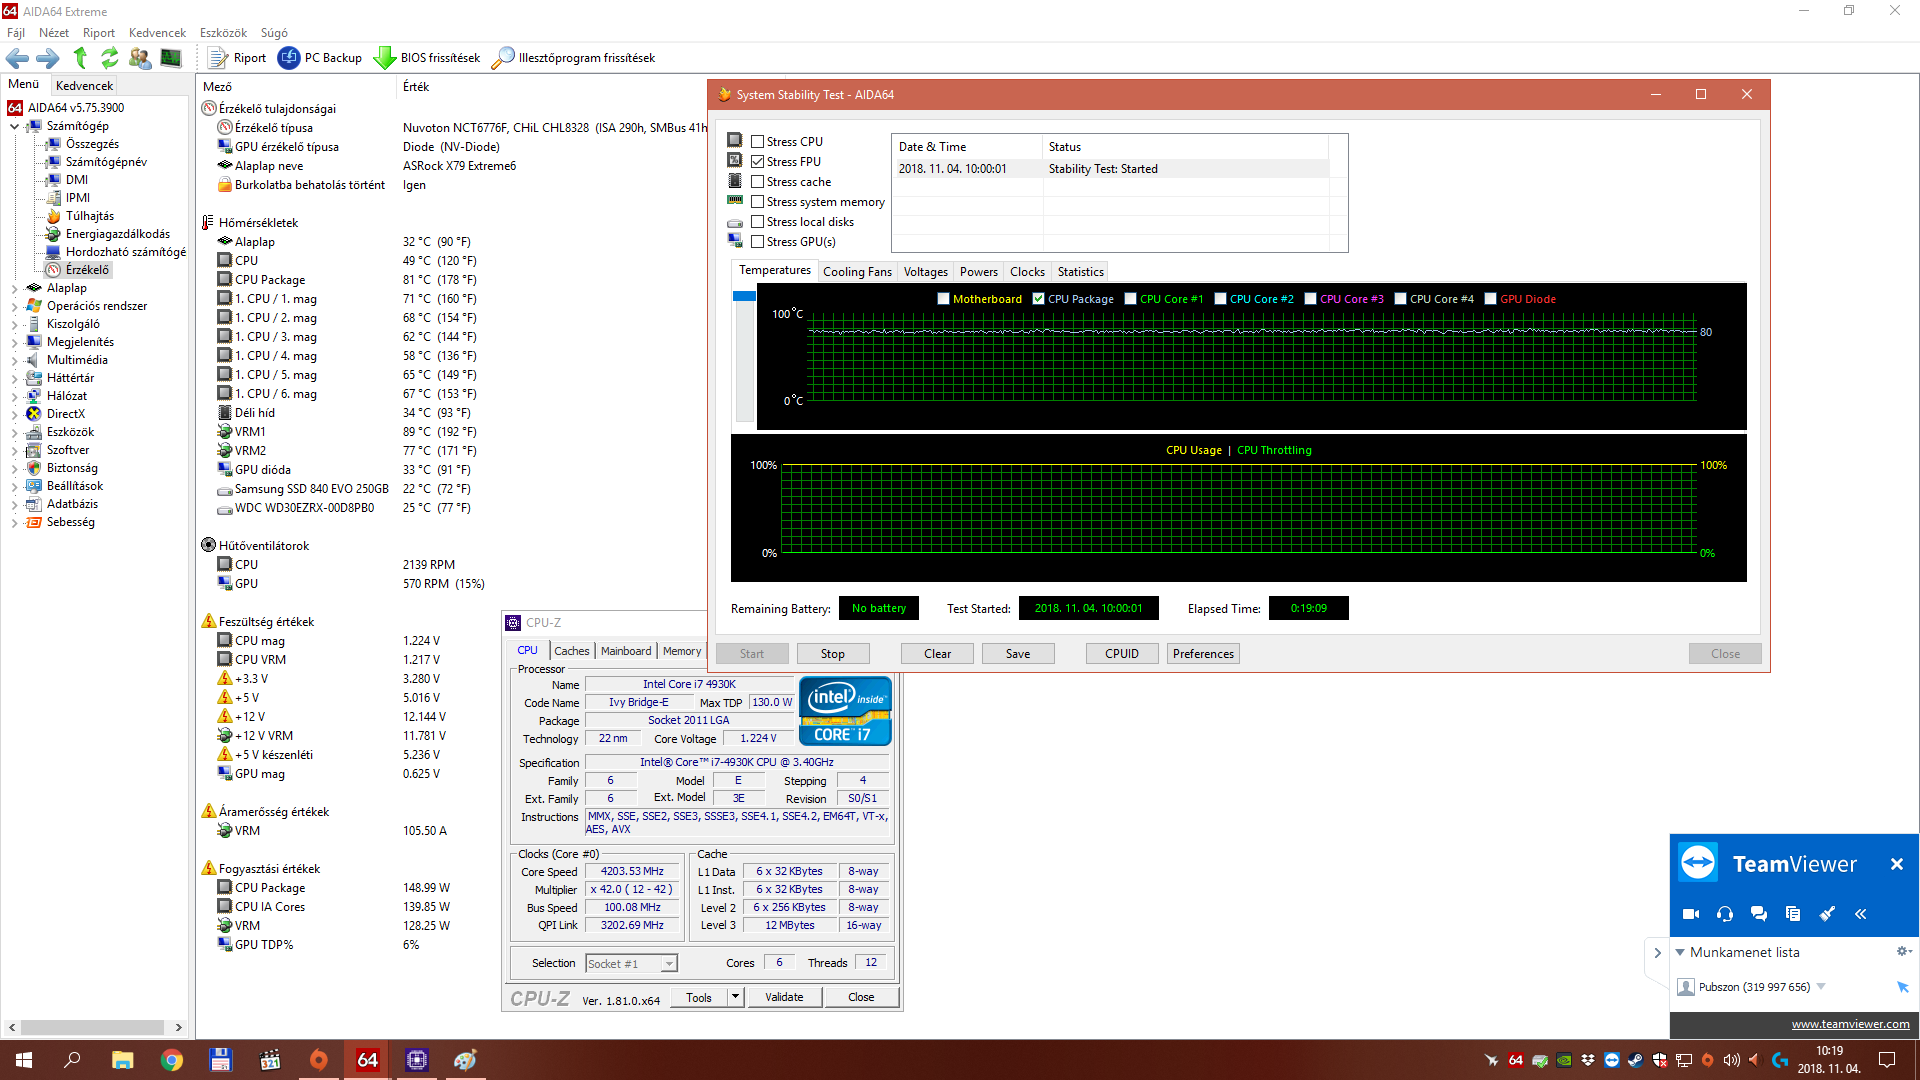Enable Stress cache checkbox
The width and height of the screenshot is (1920, 1080).
(x=758, y=182)
